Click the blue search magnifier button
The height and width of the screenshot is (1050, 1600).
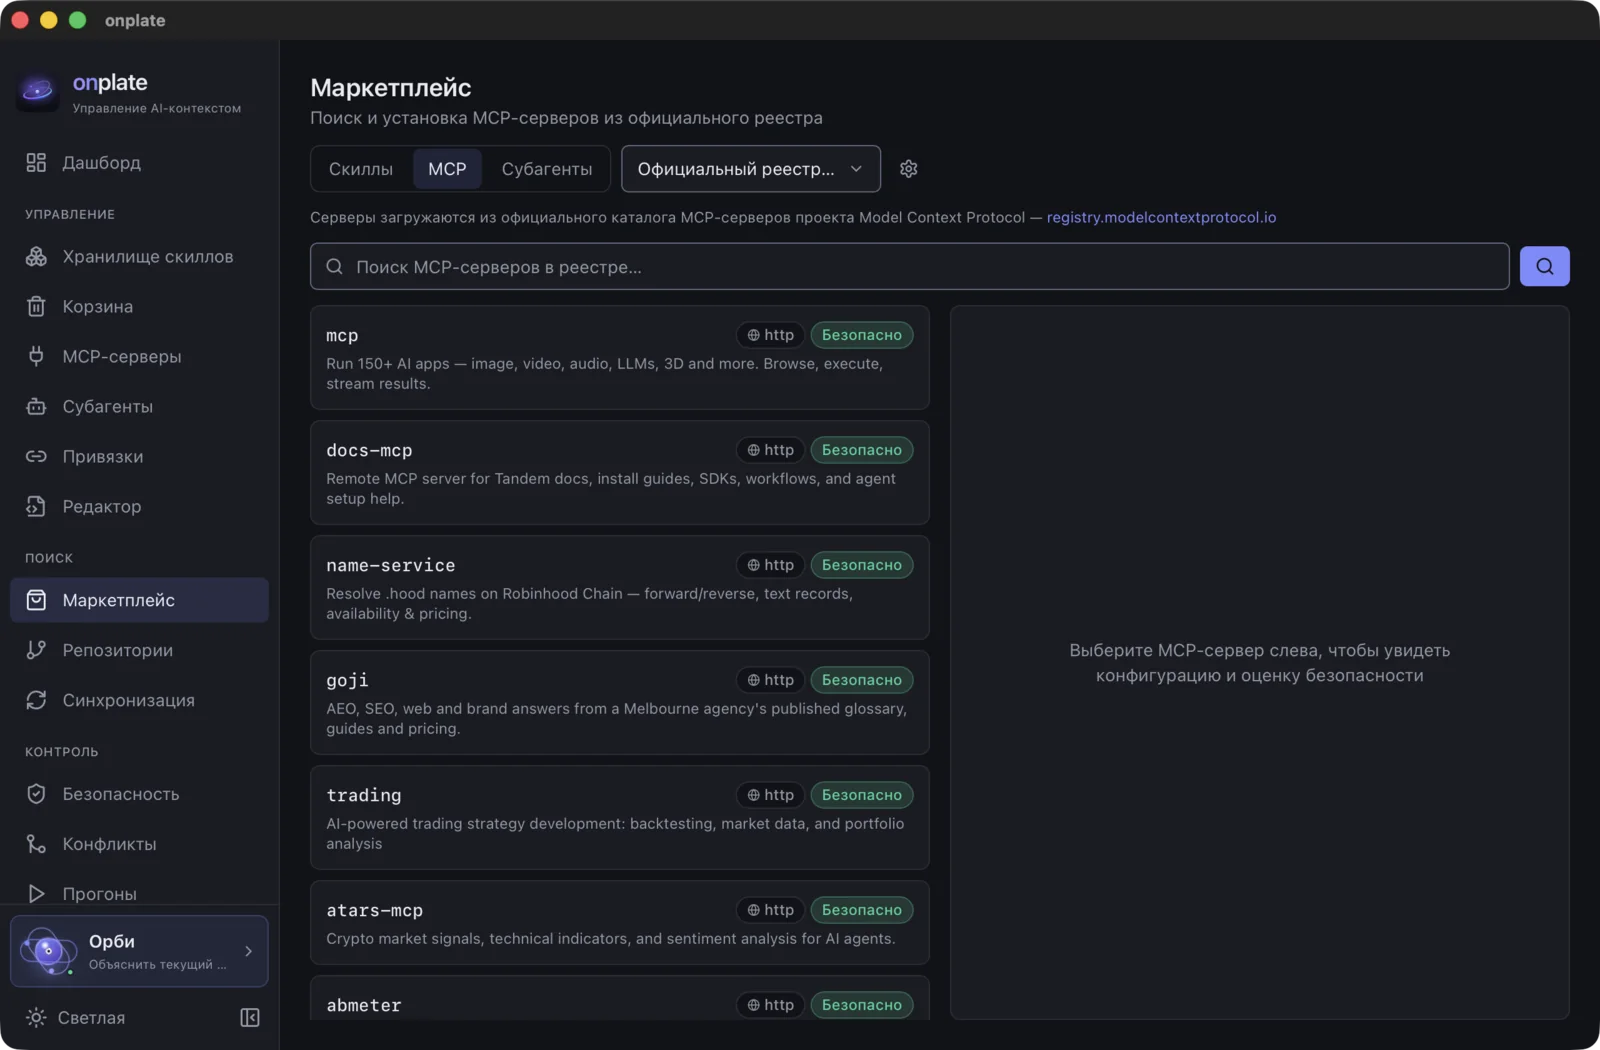coord(1544,266)
